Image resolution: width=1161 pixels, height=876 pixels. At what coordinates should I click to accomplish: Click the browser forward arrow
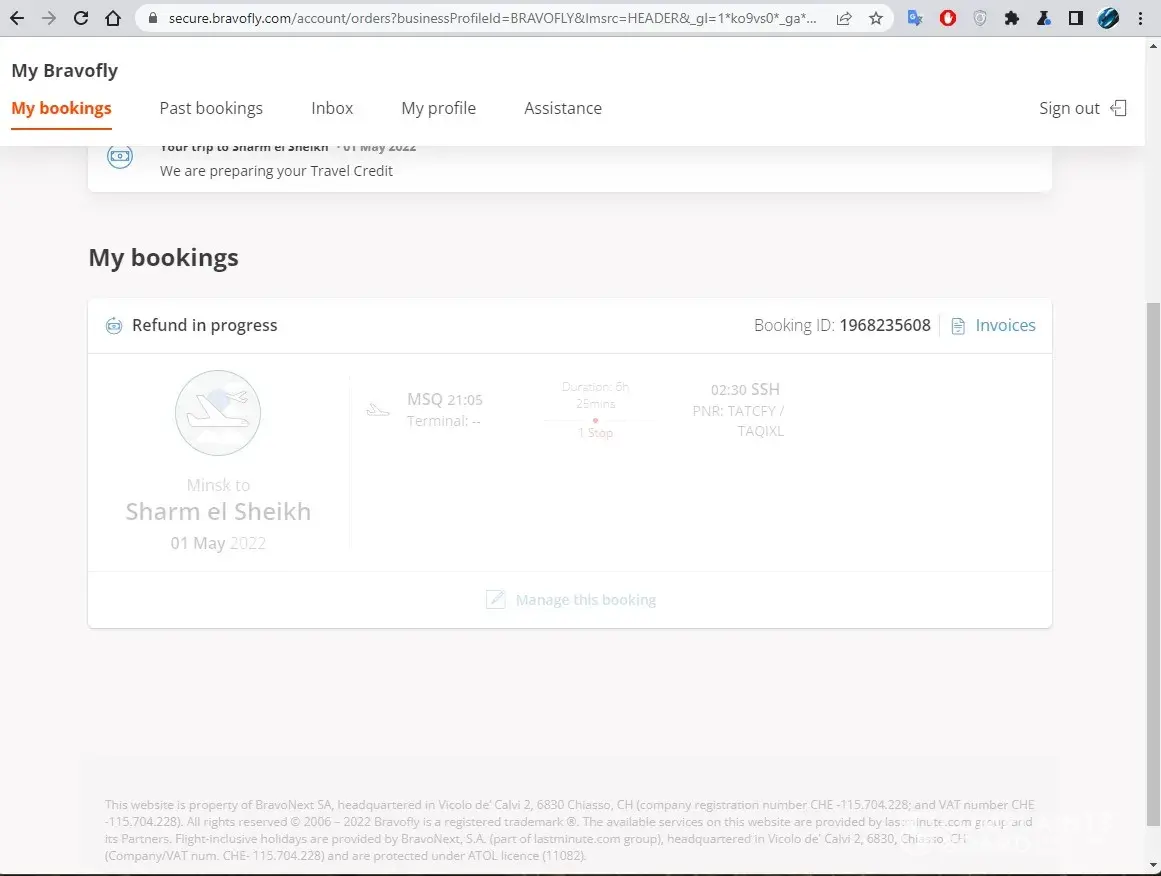click(x=49, y=19)
